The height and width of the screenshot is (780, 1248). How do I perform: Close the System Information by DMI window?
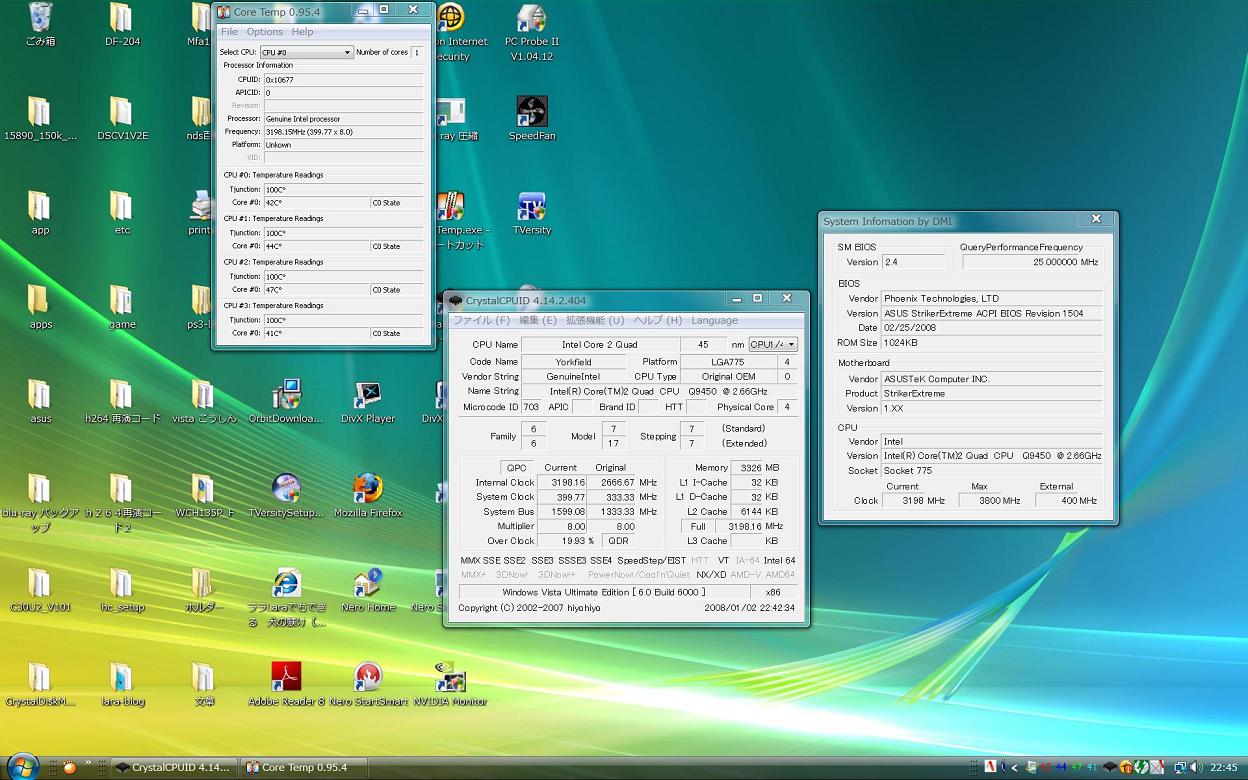(1095, 218)
